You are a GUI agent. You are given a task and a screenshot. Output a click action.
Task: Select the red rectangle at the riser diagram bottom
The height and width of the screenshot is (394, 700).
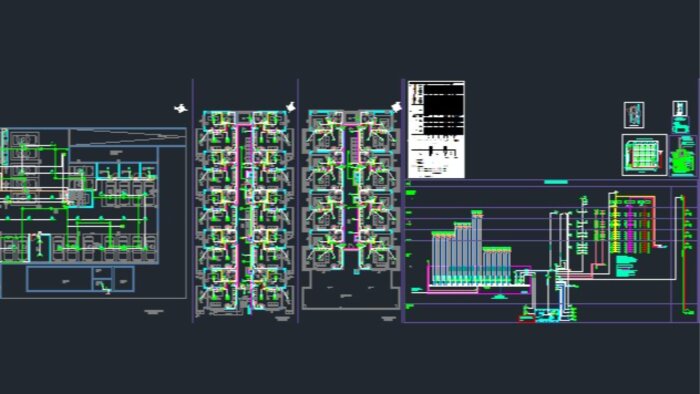[x=527, y=319]
